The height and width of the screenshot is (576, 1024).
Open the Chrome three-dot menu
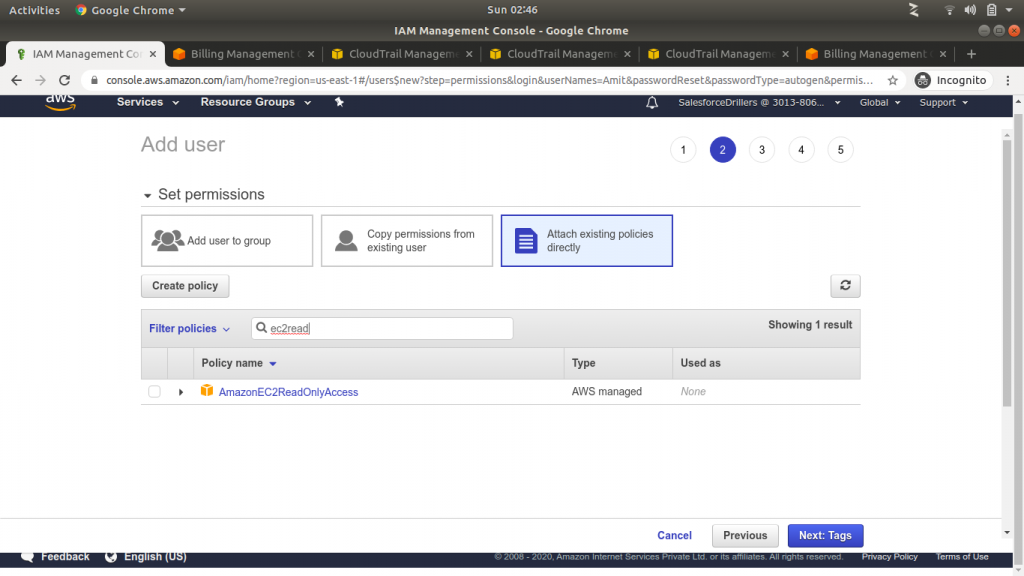[x=1008, y=80]
